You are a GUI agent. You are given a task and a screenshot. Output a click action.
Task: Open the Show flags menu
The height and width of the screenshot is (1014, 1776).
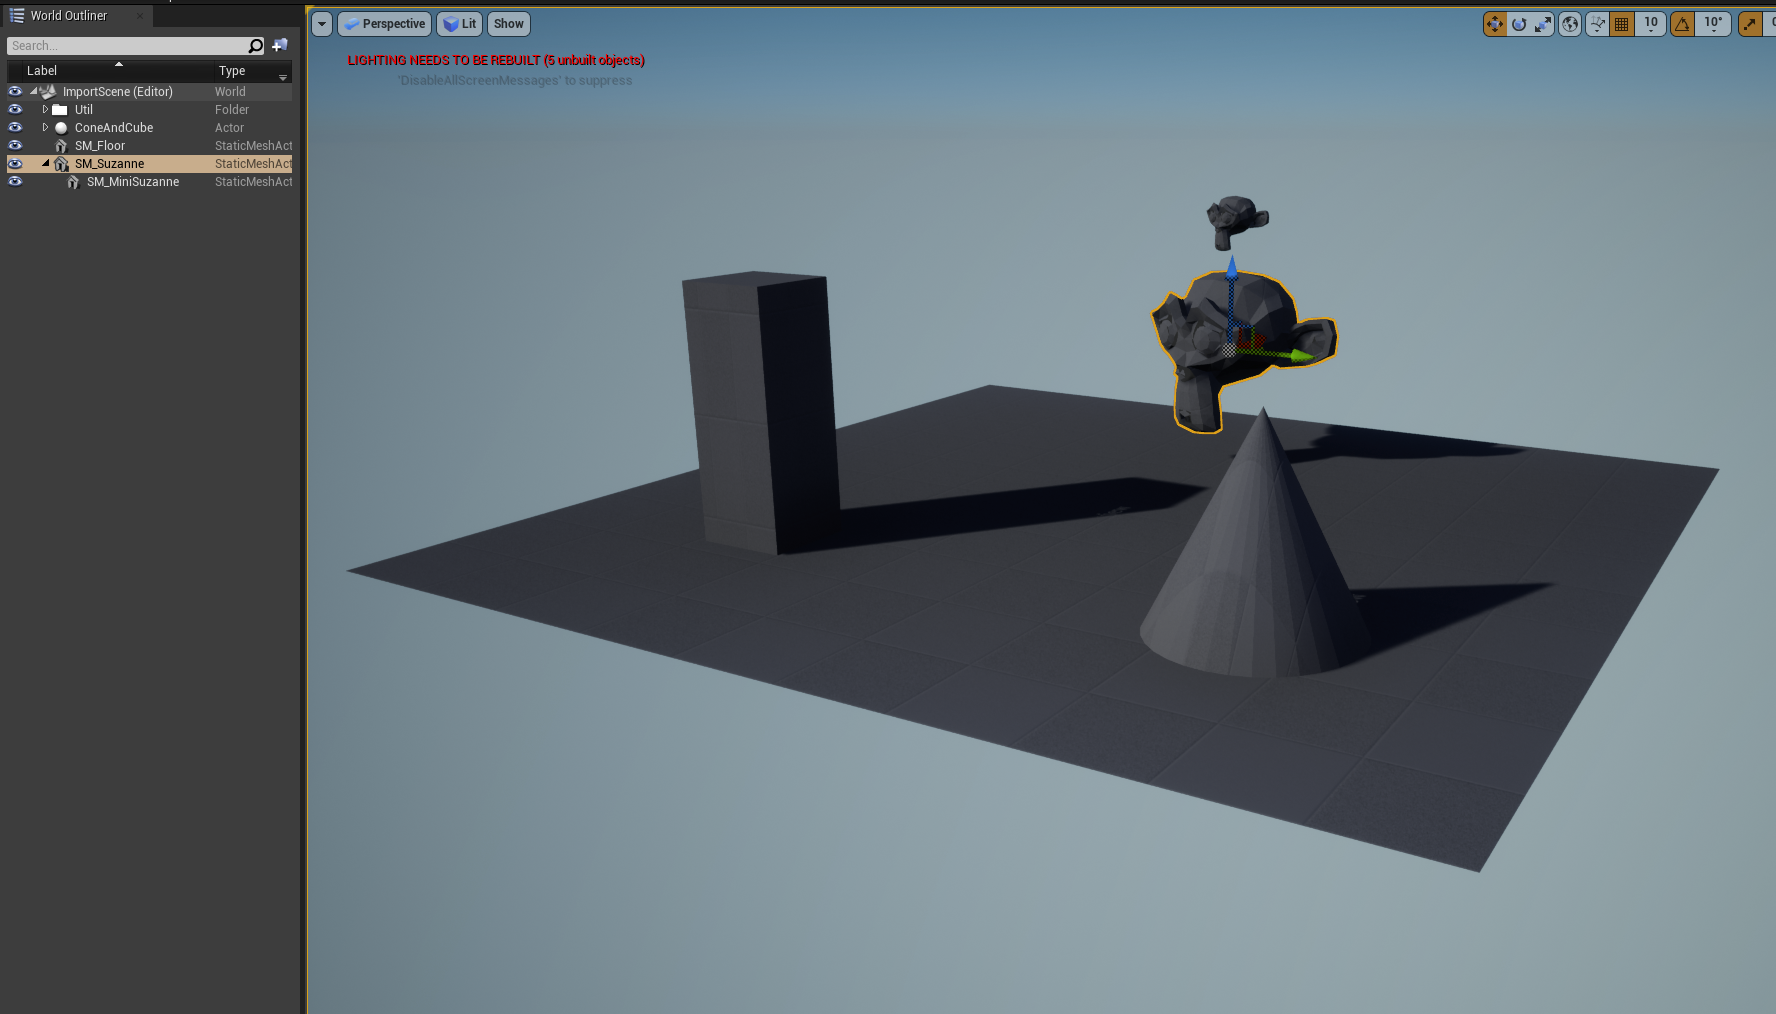[509, 24]
